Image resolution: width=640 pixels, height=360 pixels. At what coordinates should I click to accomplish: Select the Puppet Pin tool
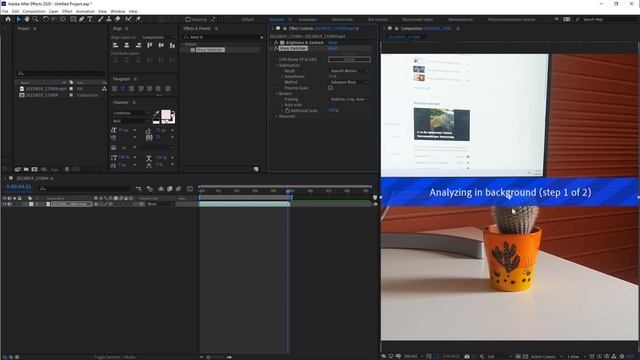(x=138, y=19)
